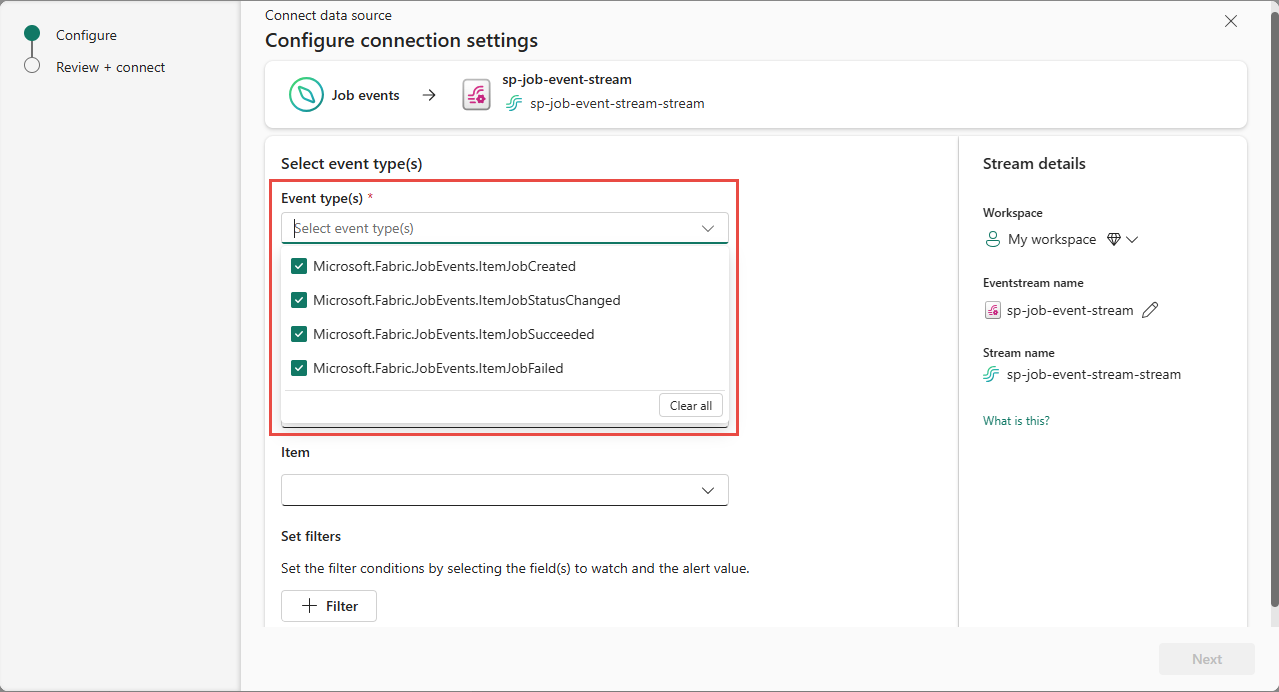Click the eventstream icon under Eventstream name
The width and height of the screenshot is (1279, 692).
[x=992, y=310]
